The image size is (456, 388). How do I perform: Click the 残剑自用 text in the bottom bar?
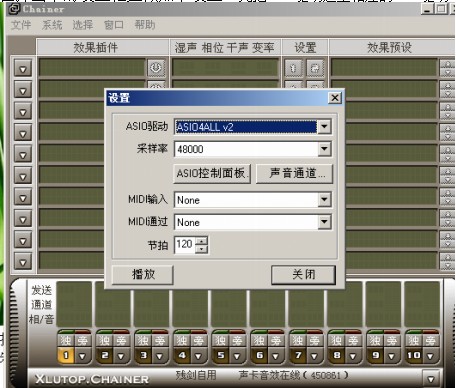tap(196, 375)
